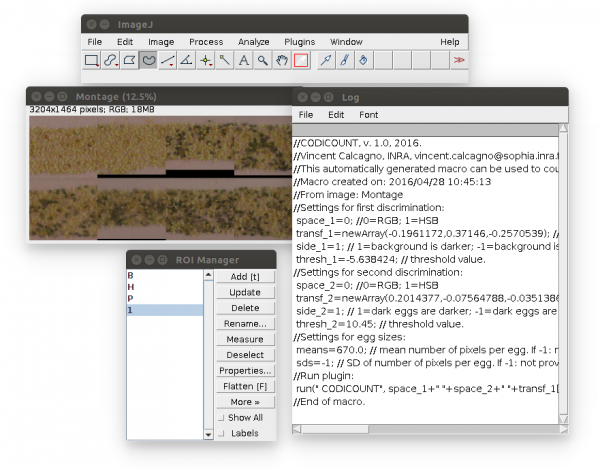Click the '//From image: Montage' log line
Viewport: 600px width, 469px height.
348,195
